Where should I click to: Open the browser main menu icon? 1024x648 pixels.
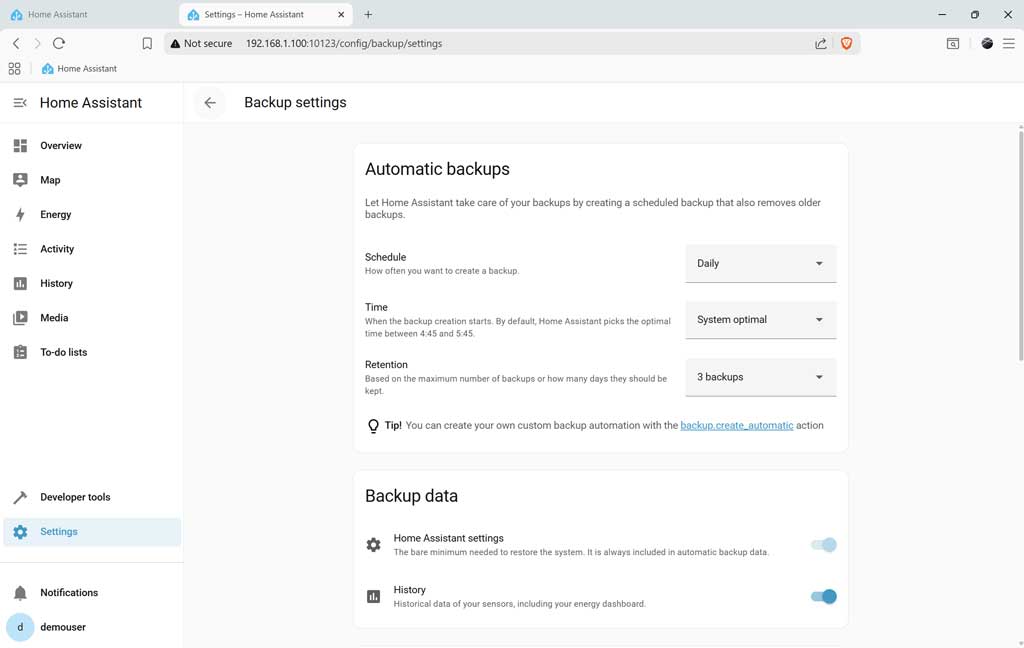1009,43
